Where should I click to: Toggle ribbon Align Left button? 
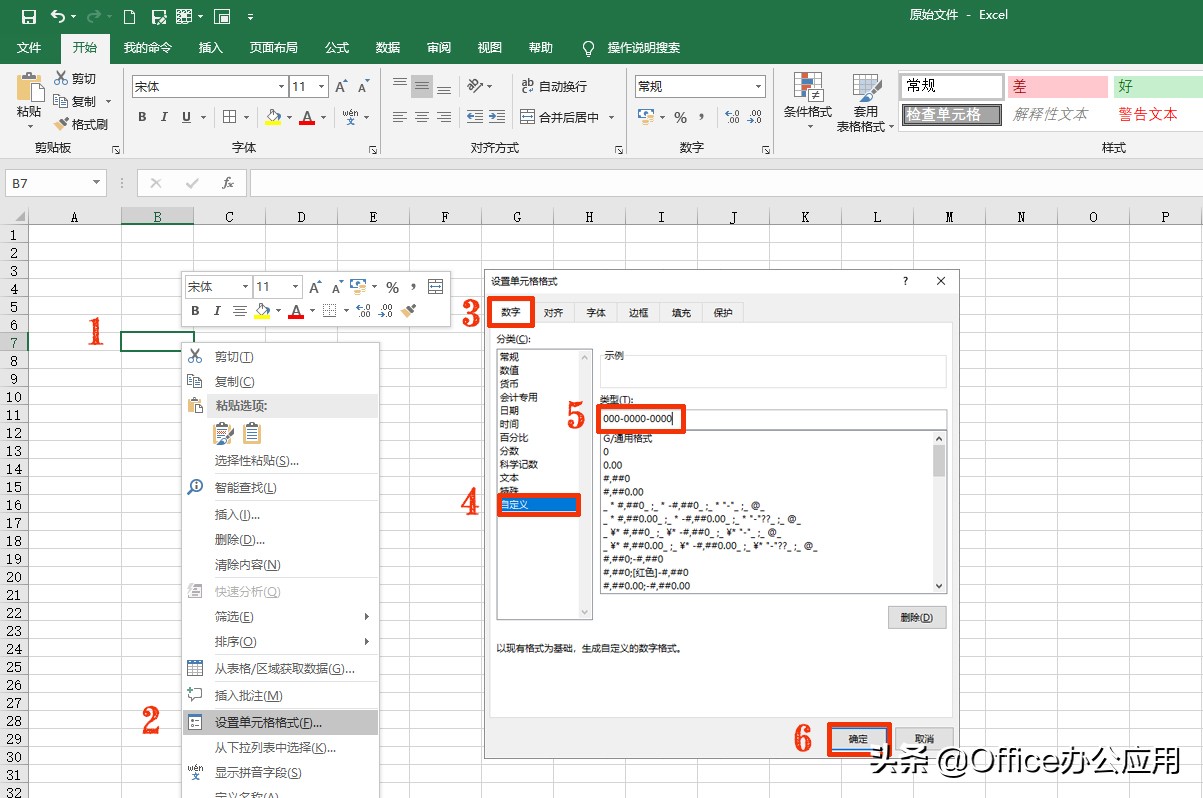[x=400, y=117]
